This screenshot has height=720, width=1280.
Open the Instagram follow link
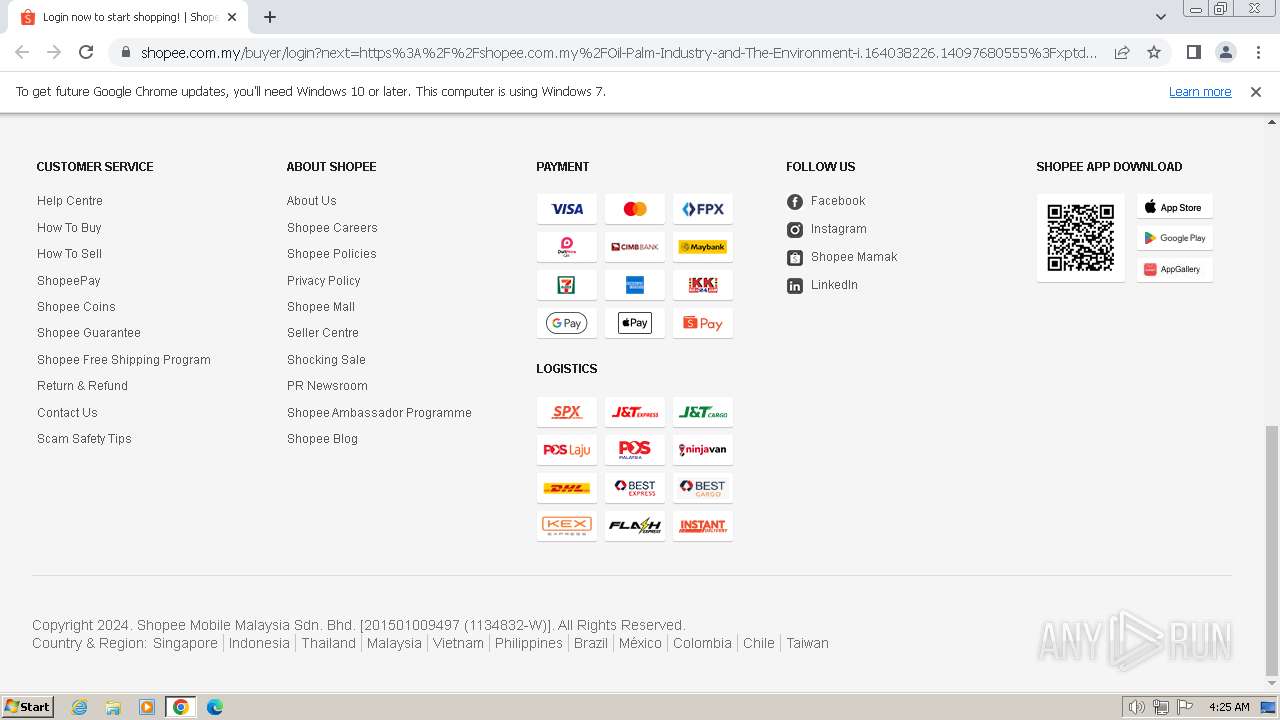pyautogui.click(x=827, y=229)
